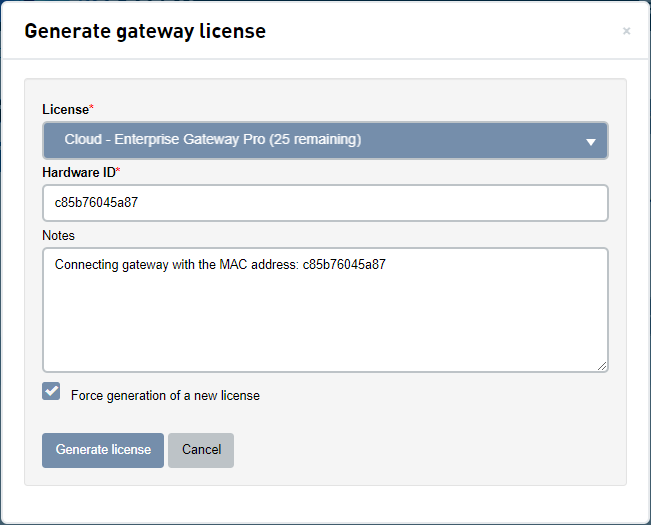The image size is (651, 525).
Task: Click the 'Generate gateway license' dialog title
Action: coord(145,32)
